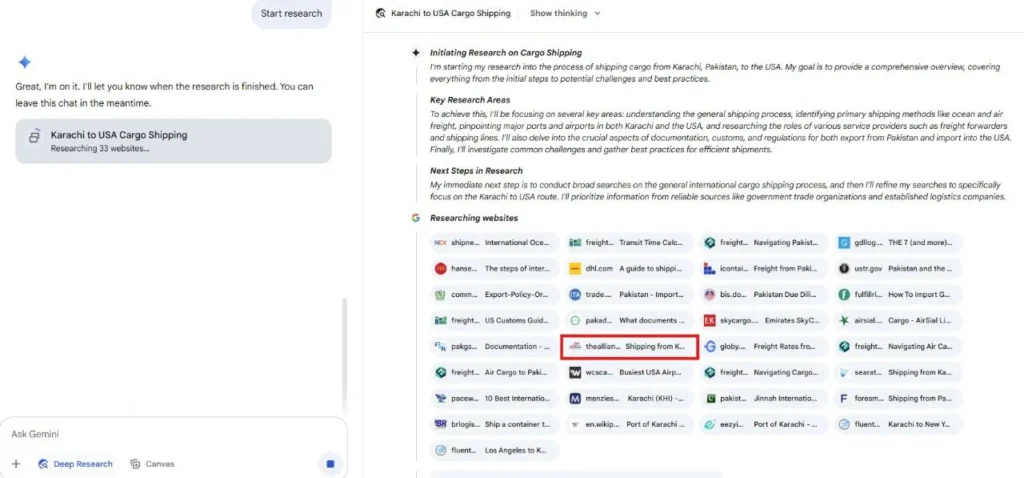
Task: Toggle the Deep Research chip
Action: tap(76, 464)
